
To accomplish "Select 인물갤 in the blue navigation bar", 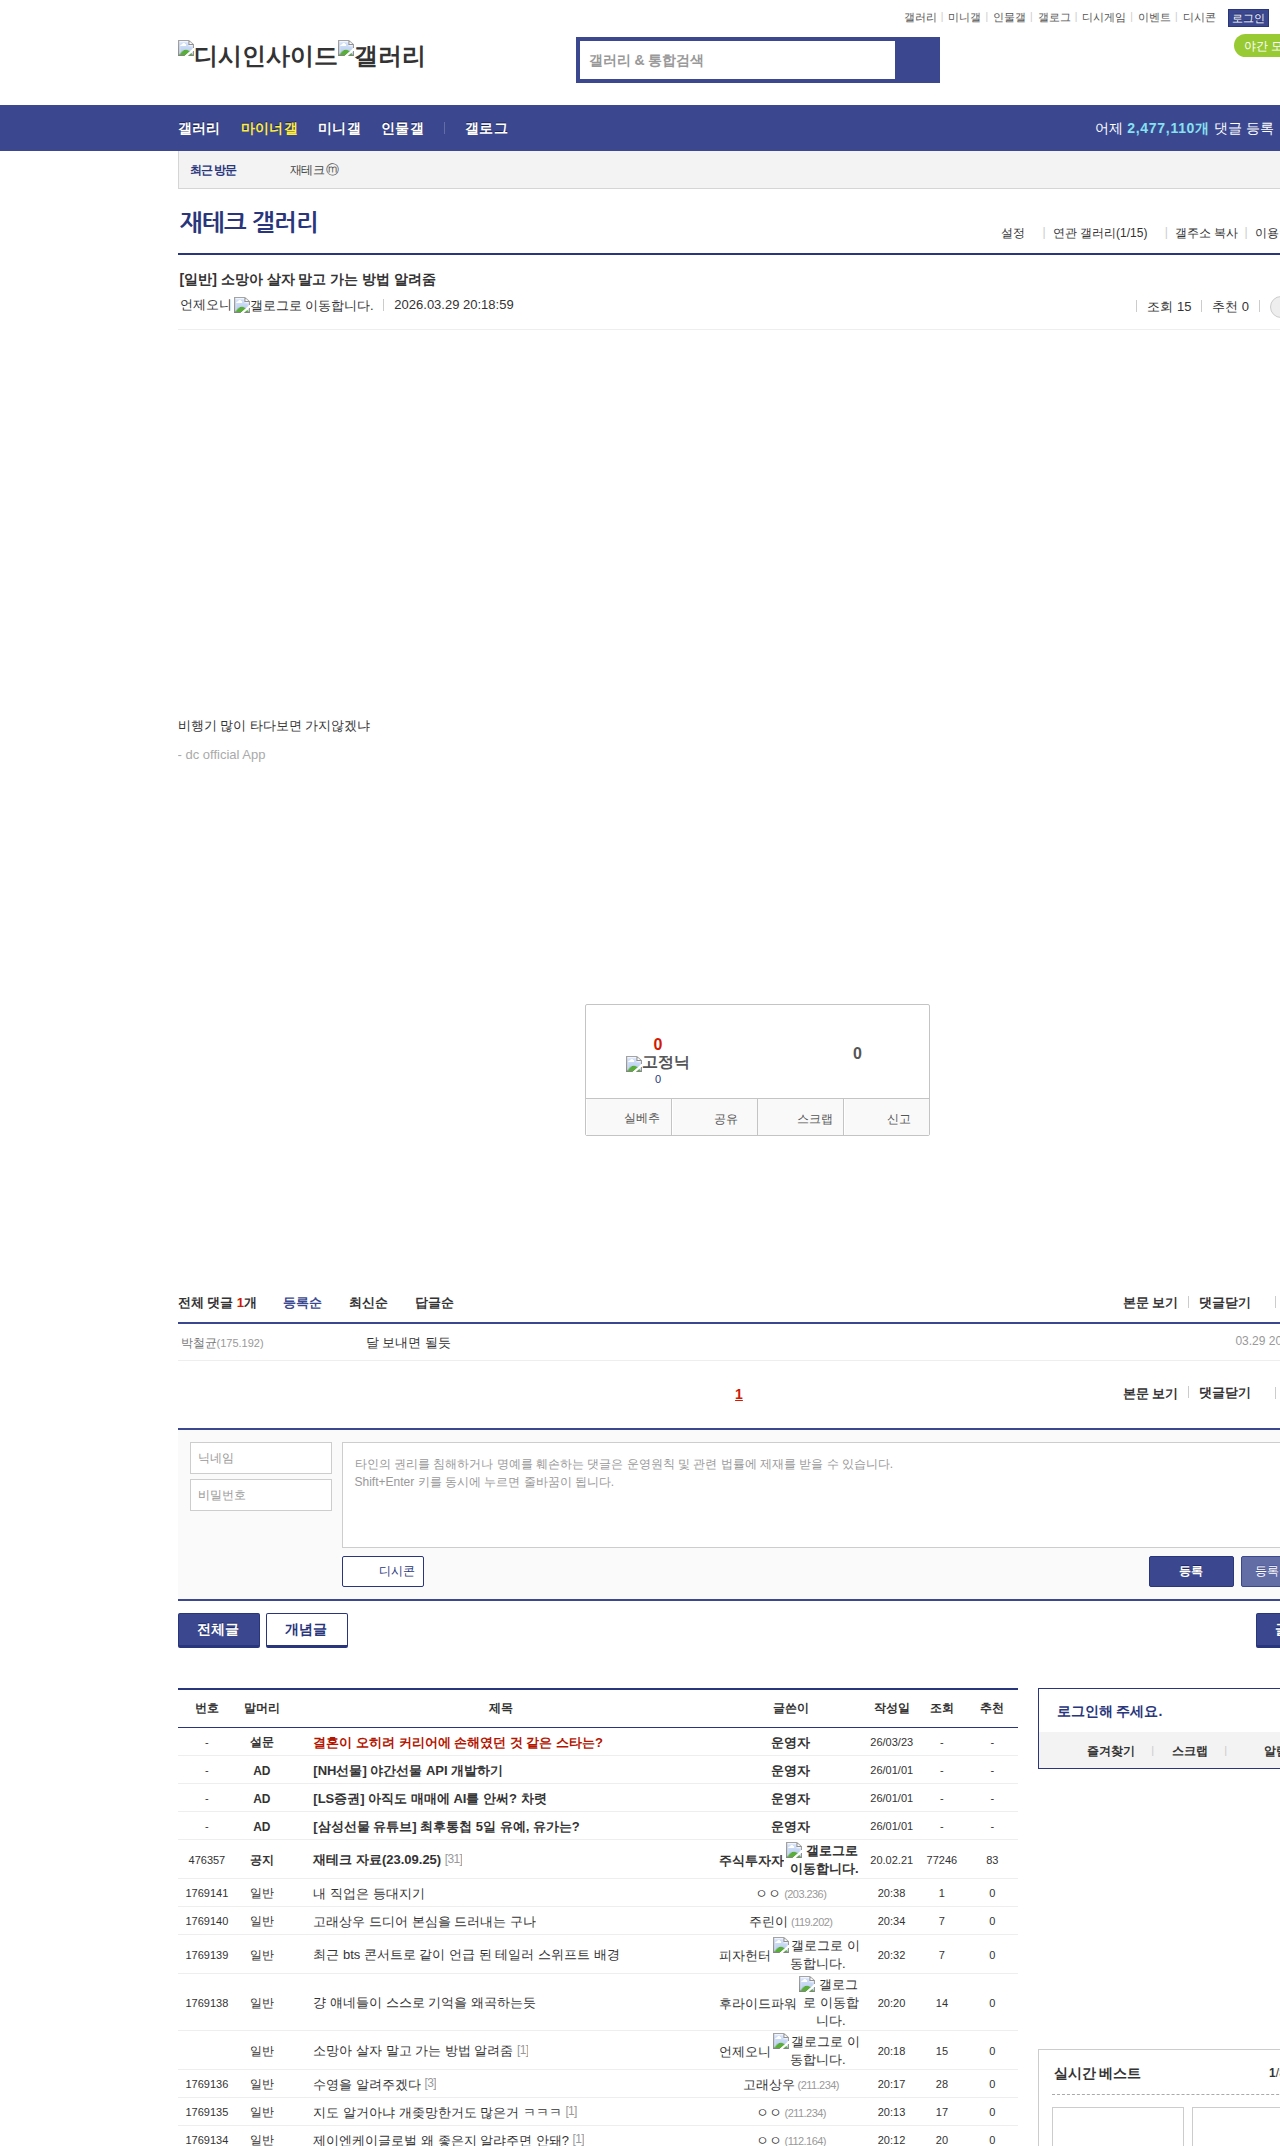I will click(402, 129).
